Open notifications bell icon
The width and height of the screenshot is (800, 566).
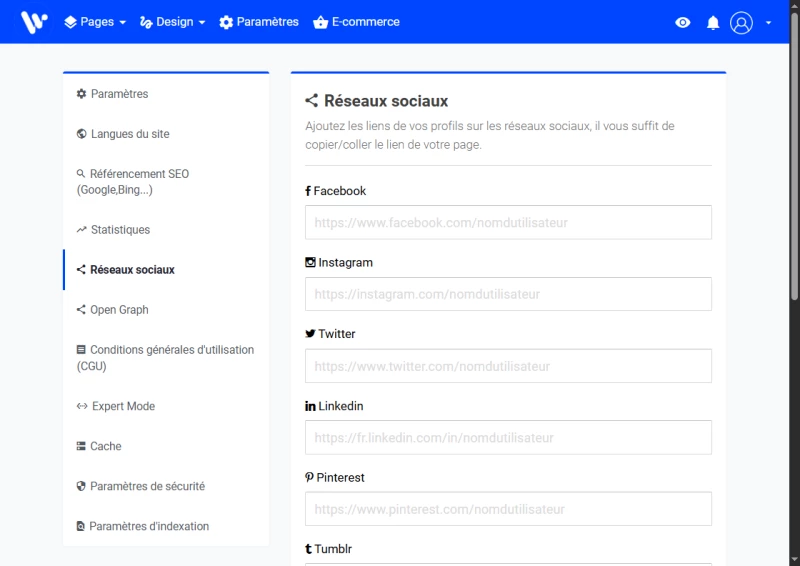point(713,22)
